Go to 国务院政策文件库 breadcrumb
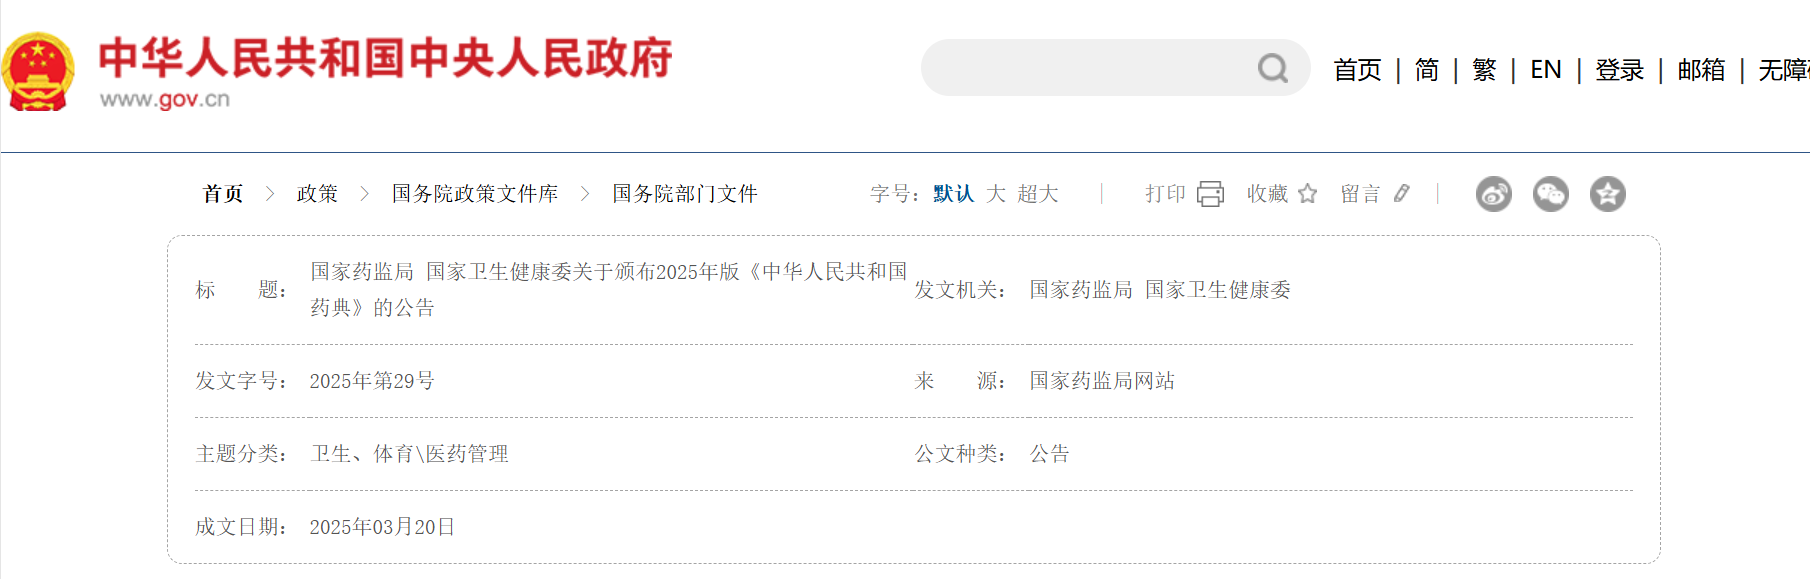The width and height of the screenshot is (1810, 579). point(475,194)
